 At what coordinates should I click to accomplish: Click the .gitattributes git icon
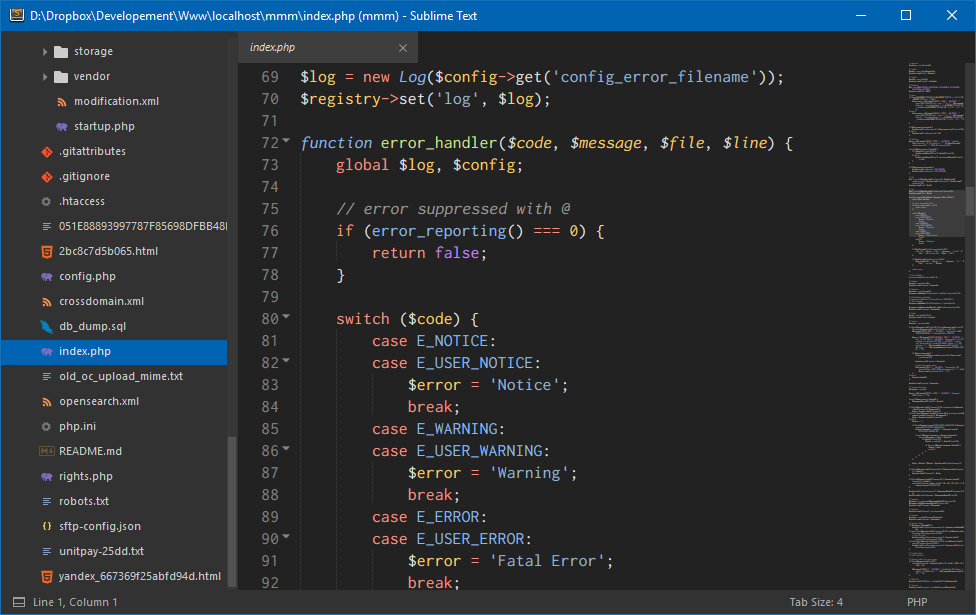[47, 151]
